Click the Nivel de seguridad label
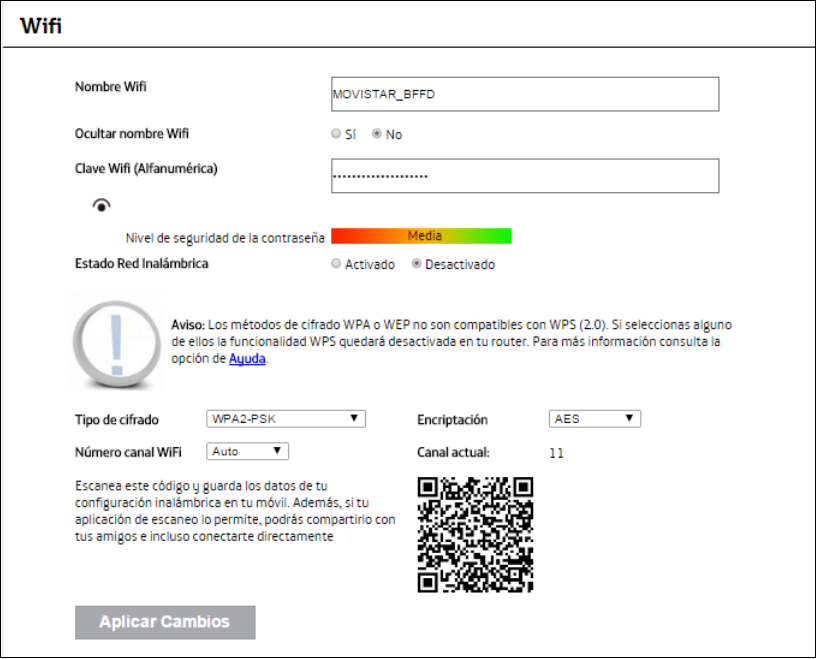Viewport: 816px width, 659px height. coord(225,238)
